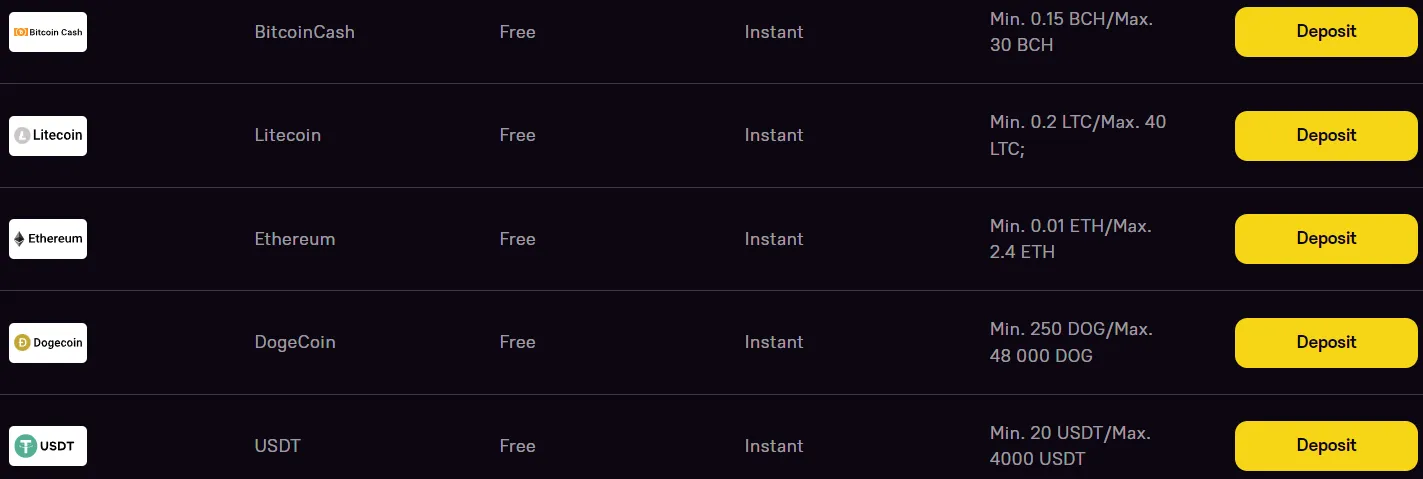Select the Ethereum method name text
1423x479 pixels.
pyautogui.click(x=295, y=239)
